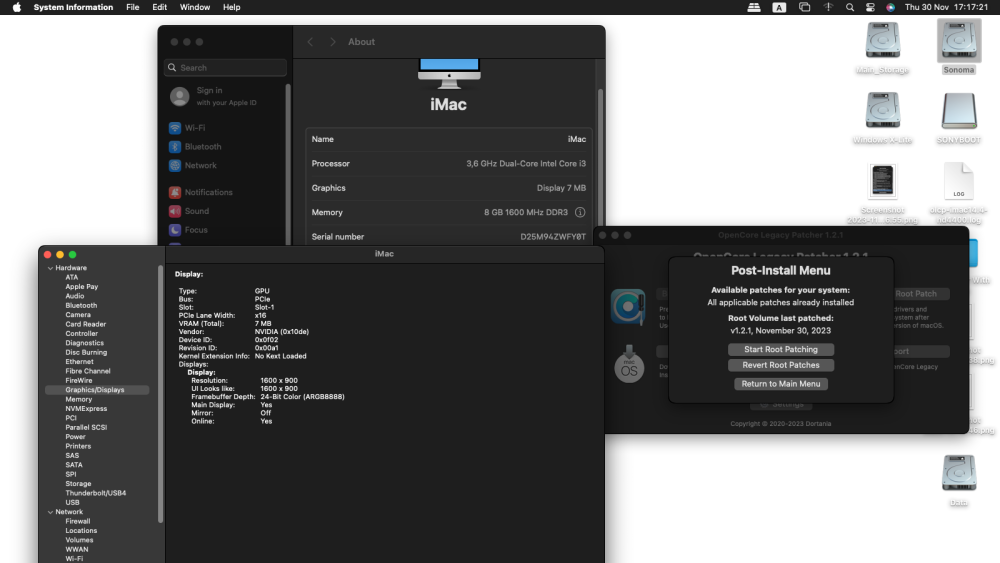
Task: Select Thunderbolt/USB4 in the hardware list
Action: 96,493
